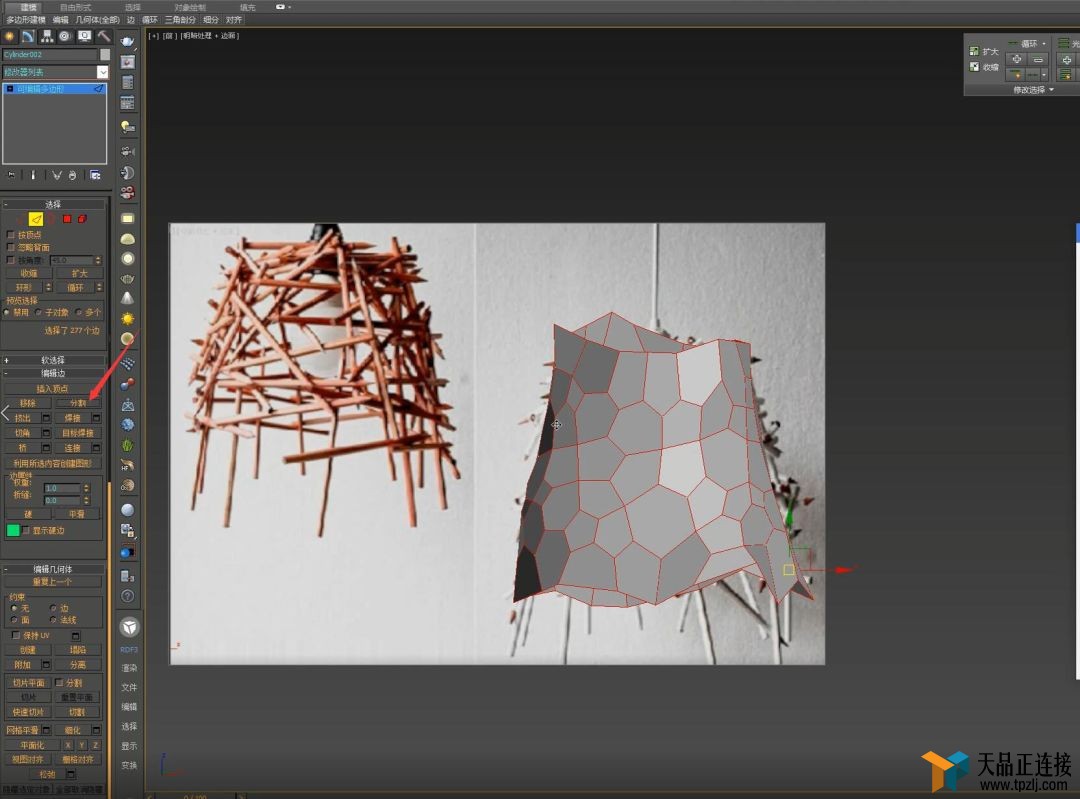Click the object color swatch beside Cylinder002

tap(105, 54)
